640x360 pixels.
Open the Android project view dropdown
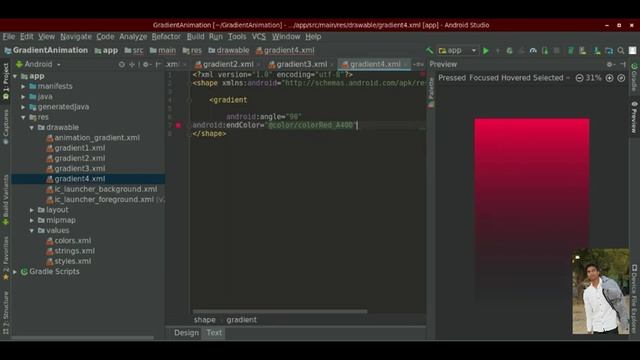38,64
